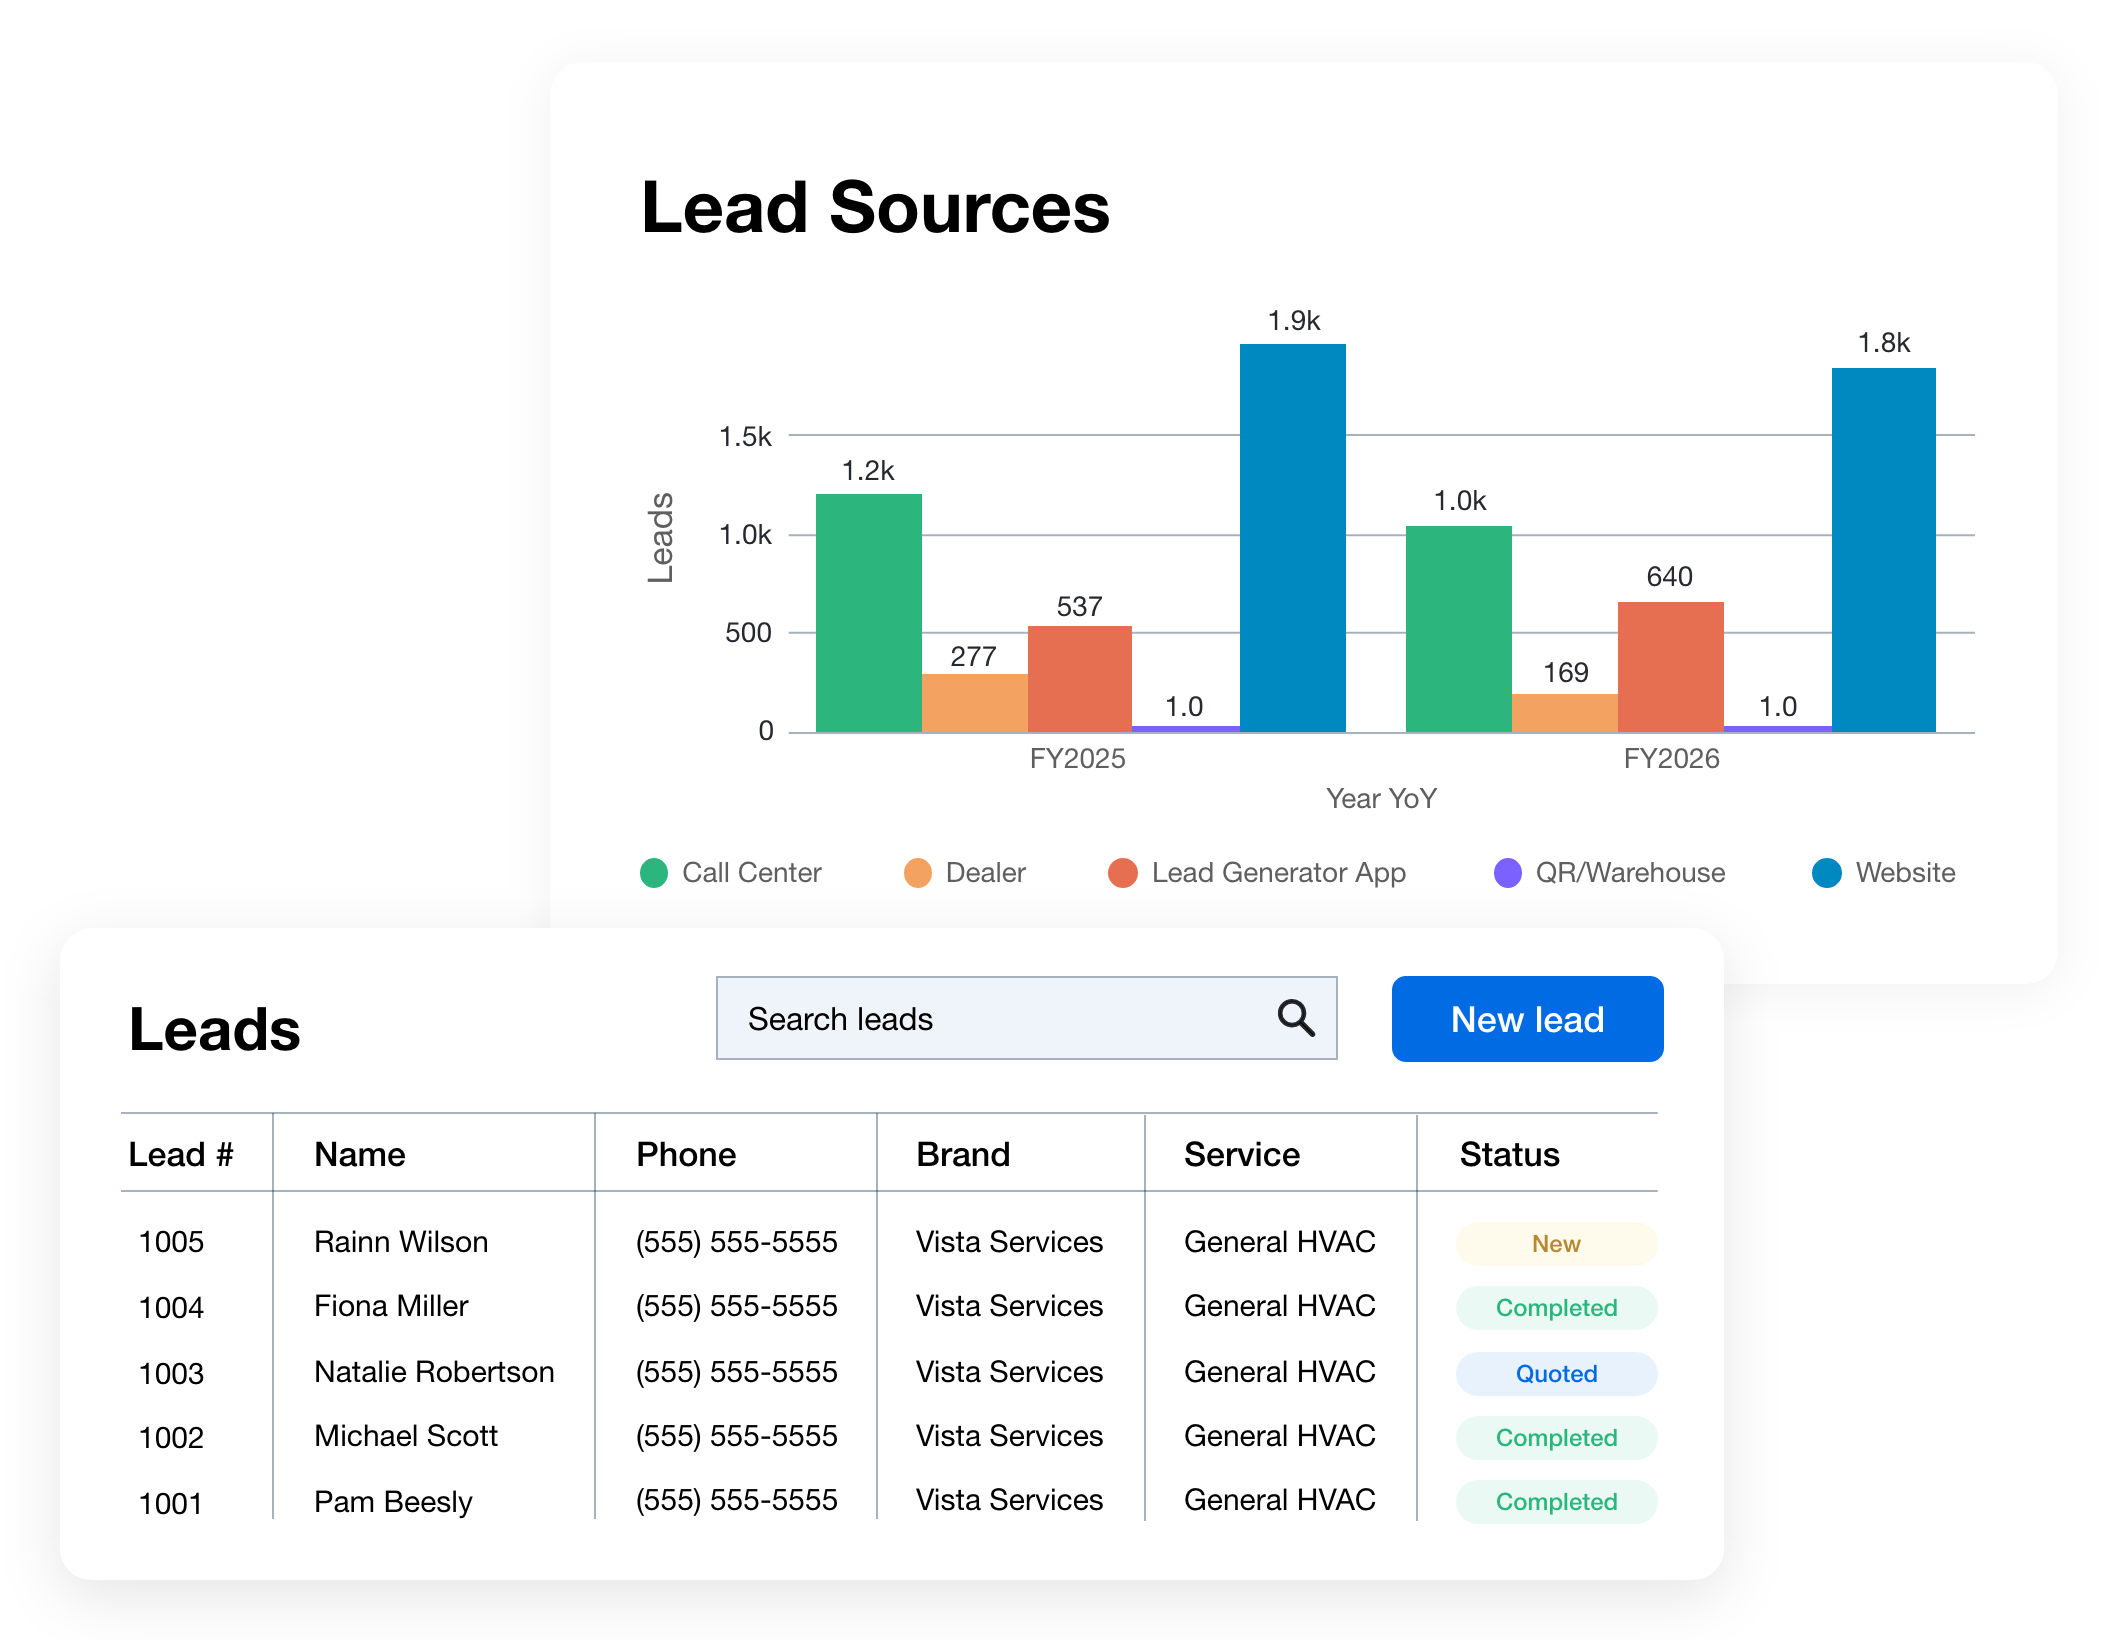Image resolution: width=2120 pixels, height=1640 pixels.
Task: Click the Quoted status badge
Action: 1556,1374
